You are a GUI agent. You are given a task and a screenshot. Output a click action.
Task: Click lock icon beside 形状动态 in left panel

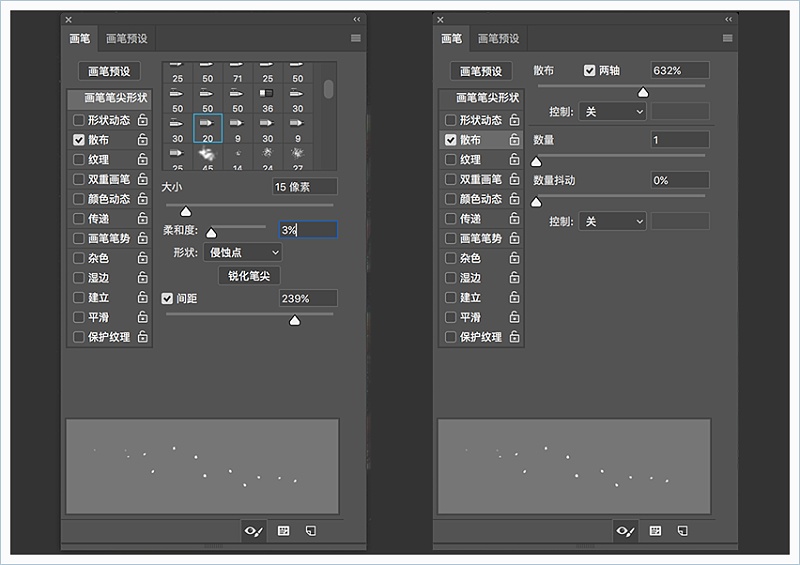(143, 120)
